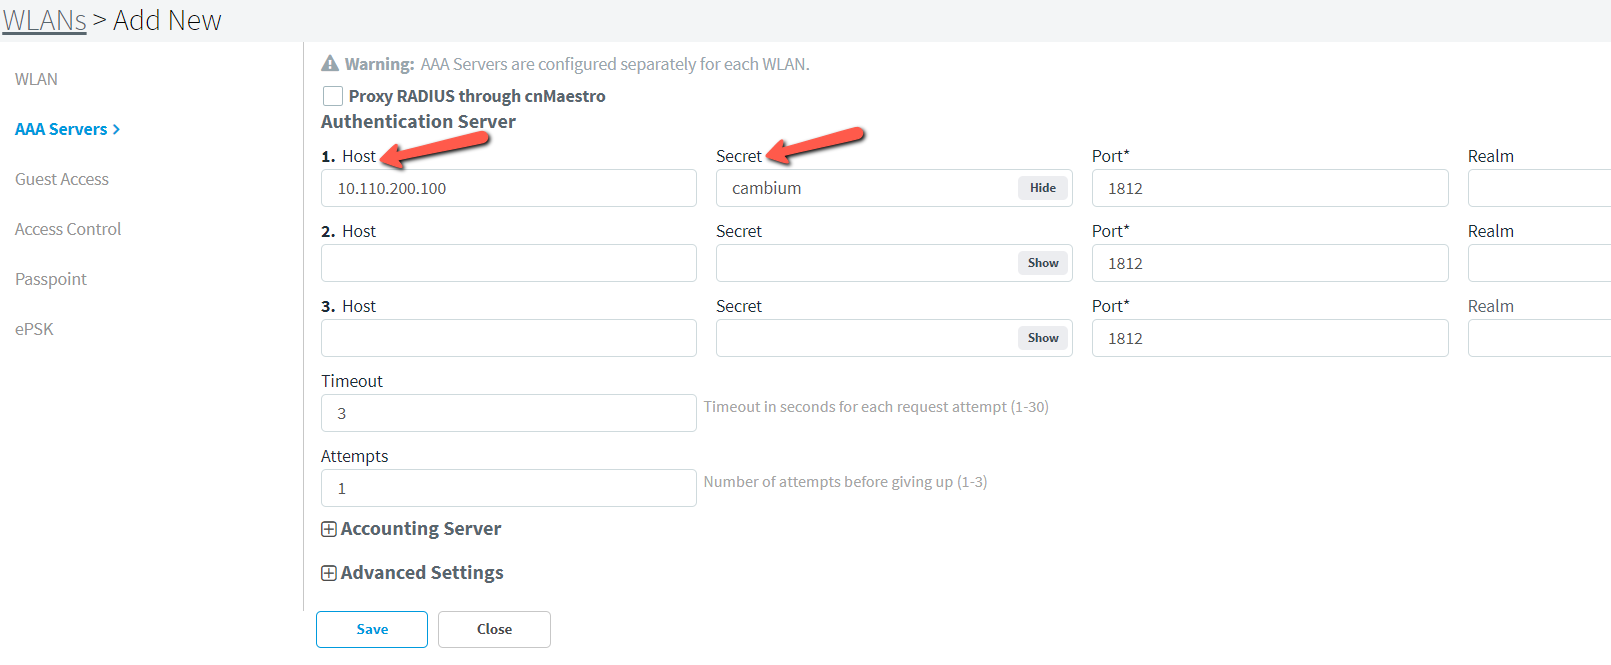Open the WLANs breadcrumb link
The width and height of the screenshot is (1611, 665).
click(44, 20)
